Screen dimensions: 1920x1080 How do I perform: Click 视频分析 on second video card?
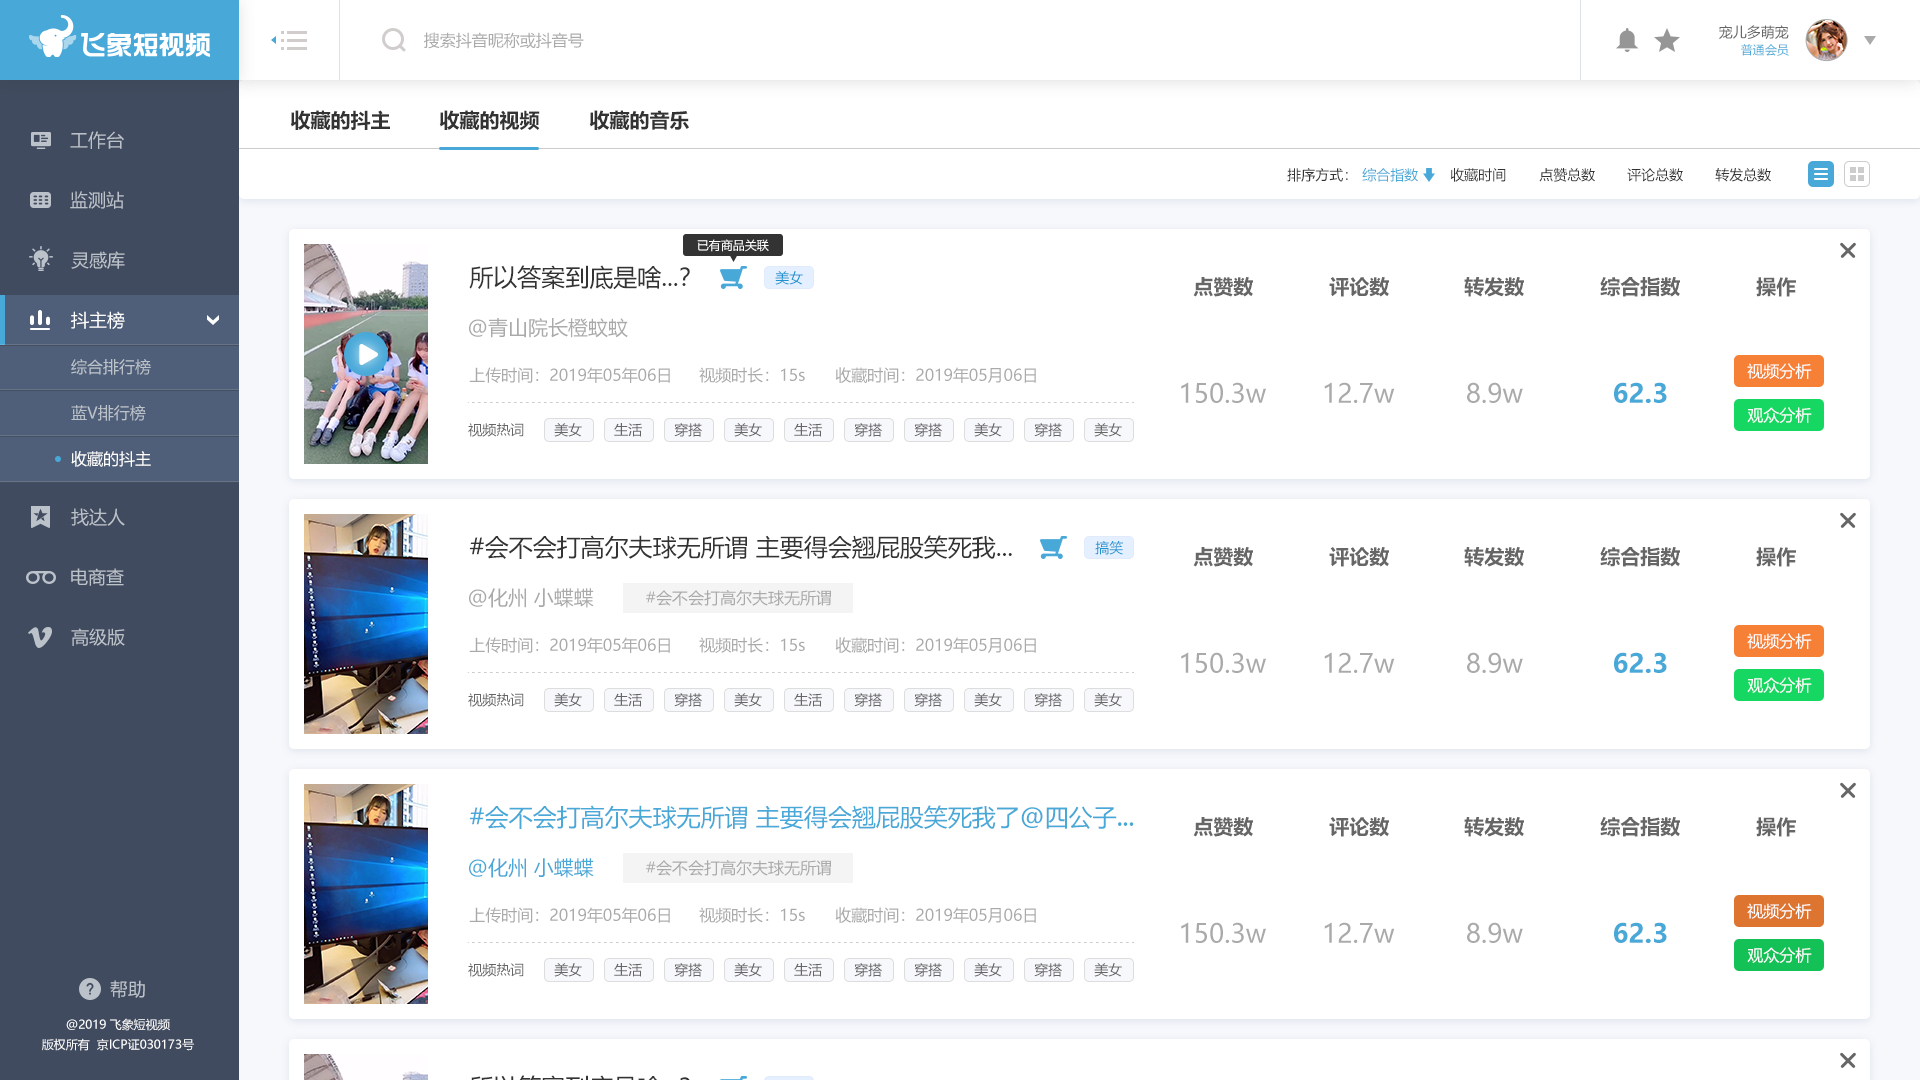click(1779, 641)
